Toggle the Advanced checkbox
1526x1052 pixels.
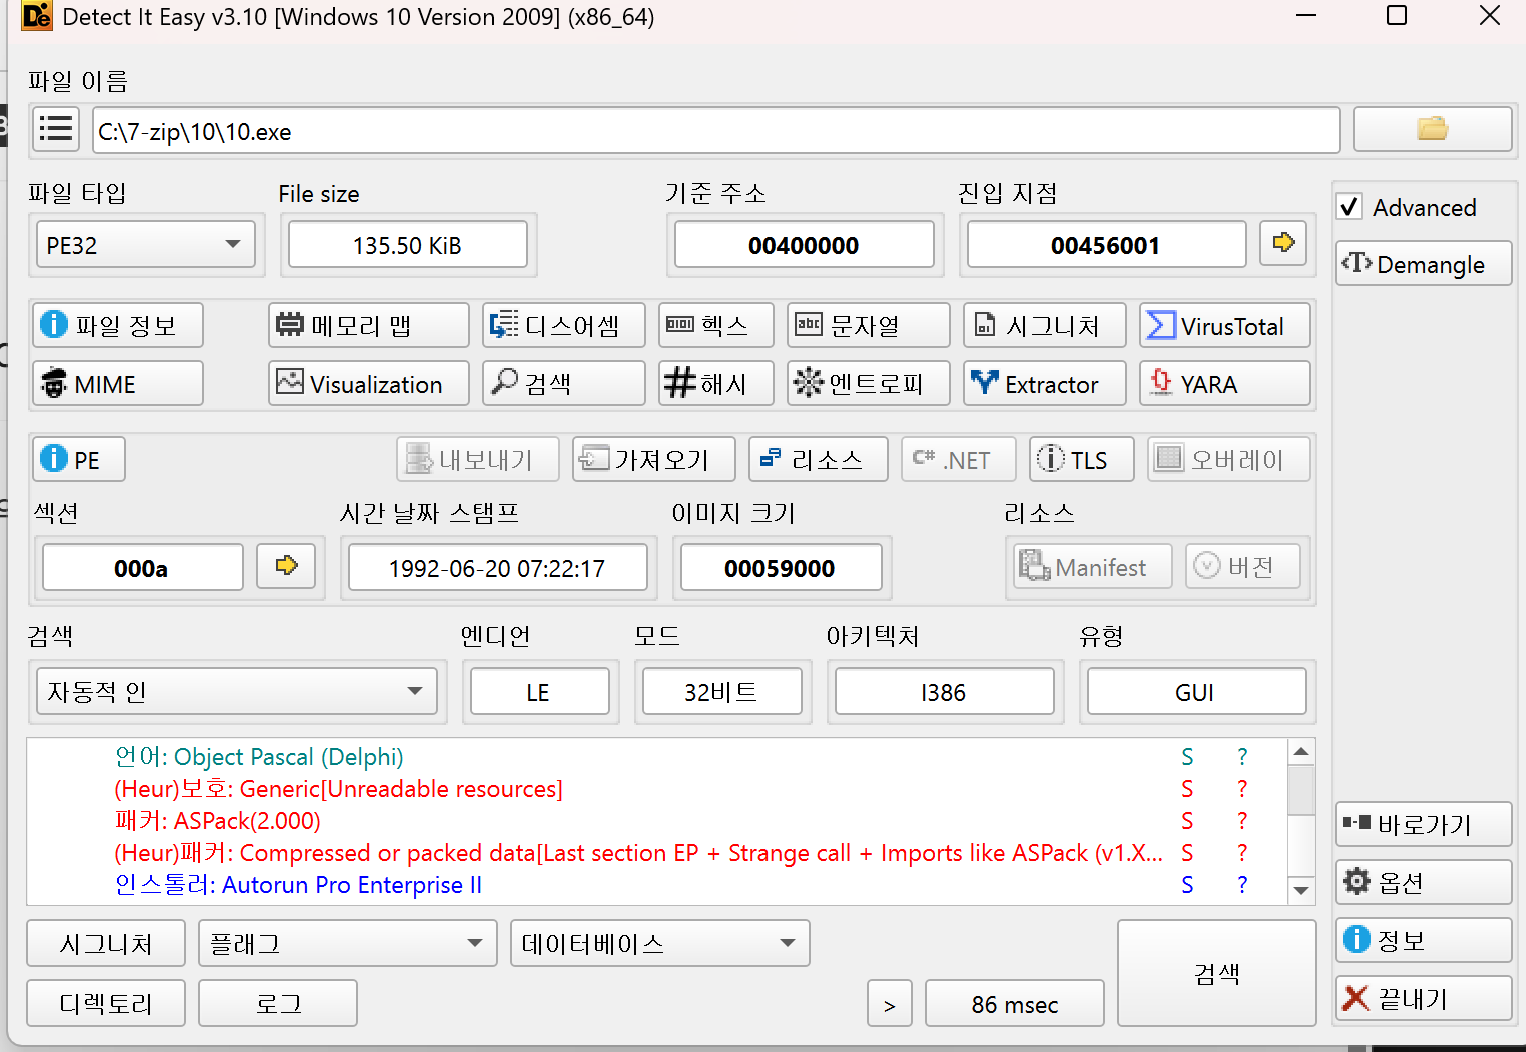point(1349,207)
